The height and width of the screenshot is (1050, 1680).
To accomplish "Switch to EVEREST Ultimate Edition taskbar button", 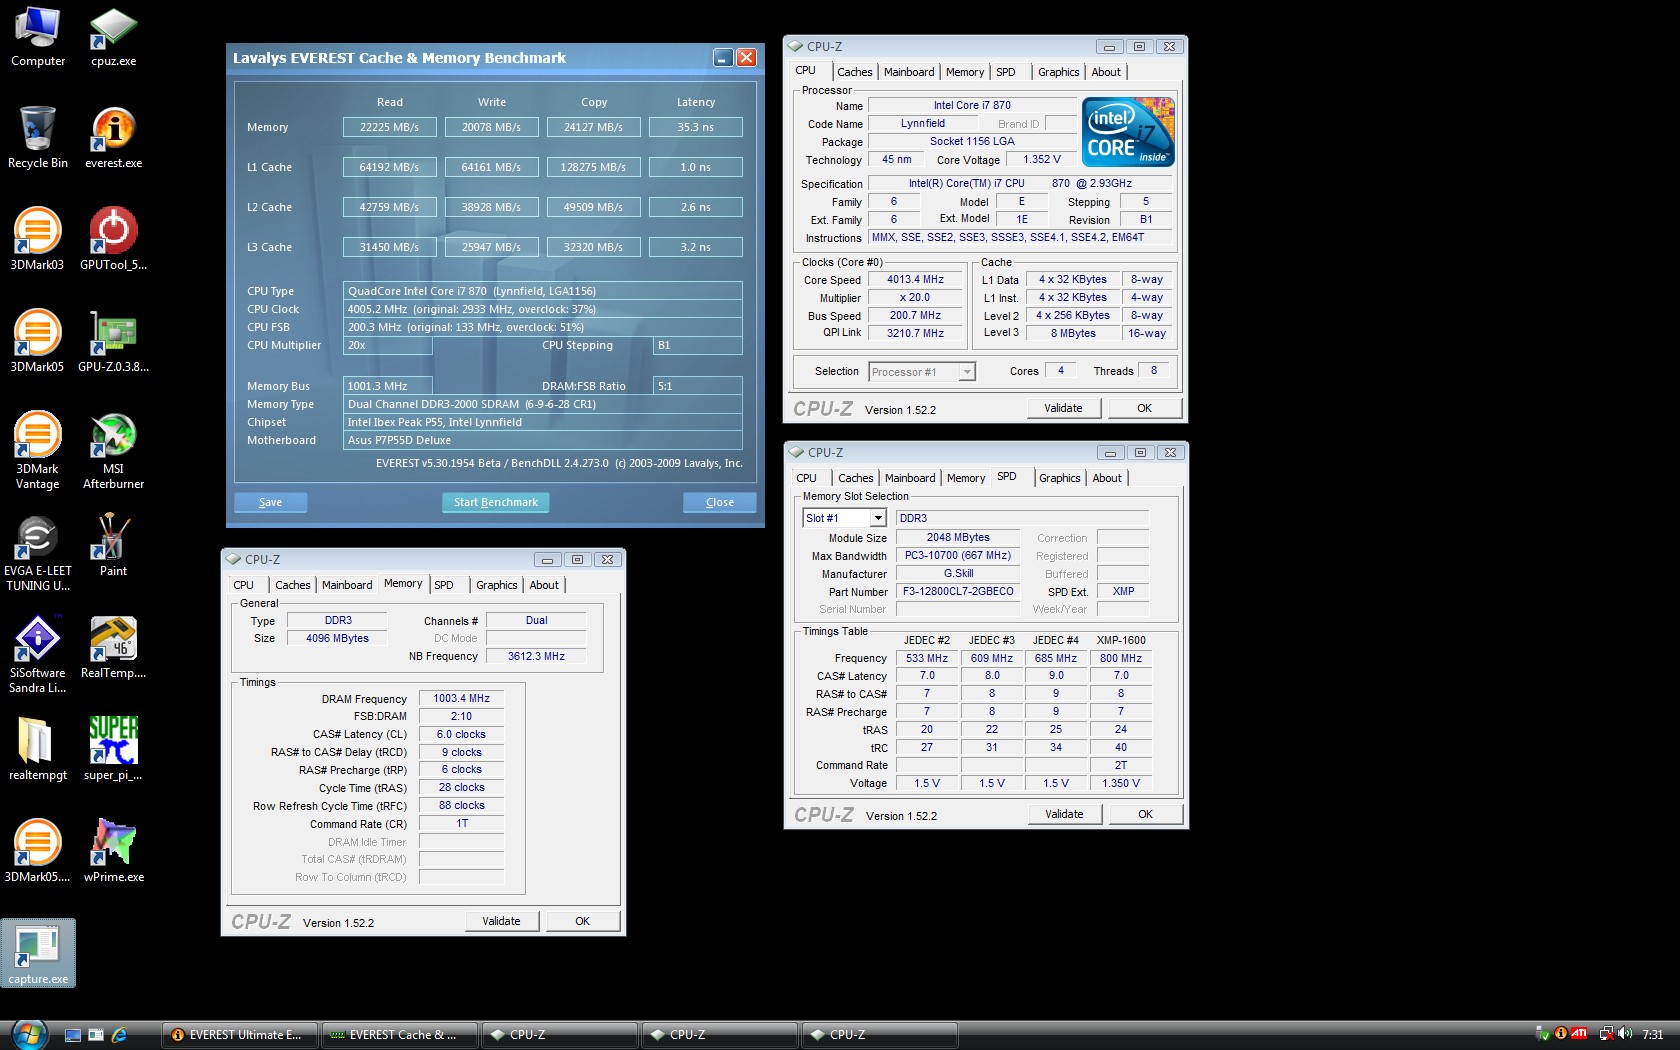I will [x=241, y=1035].
